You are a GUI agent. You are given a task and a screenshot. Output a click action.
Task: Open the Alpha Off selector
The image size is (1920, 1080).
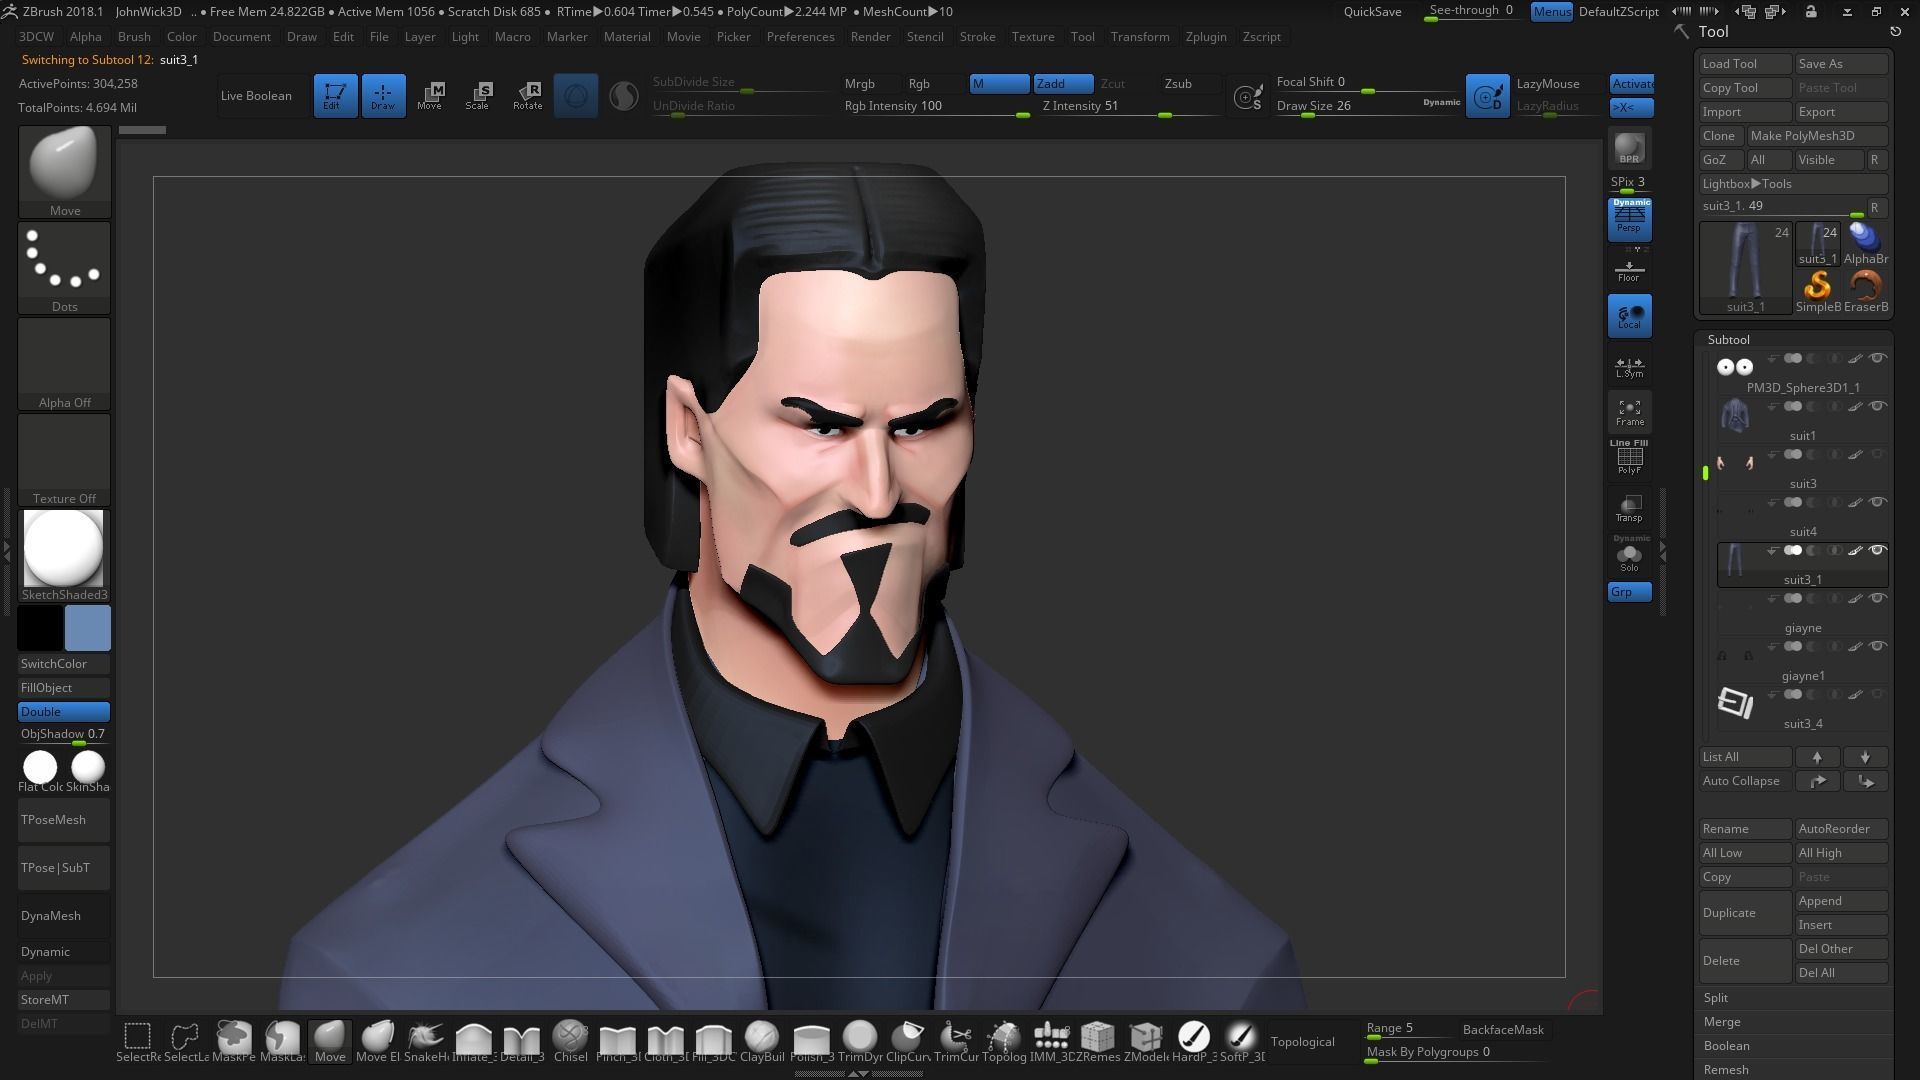tap(64, 363)
